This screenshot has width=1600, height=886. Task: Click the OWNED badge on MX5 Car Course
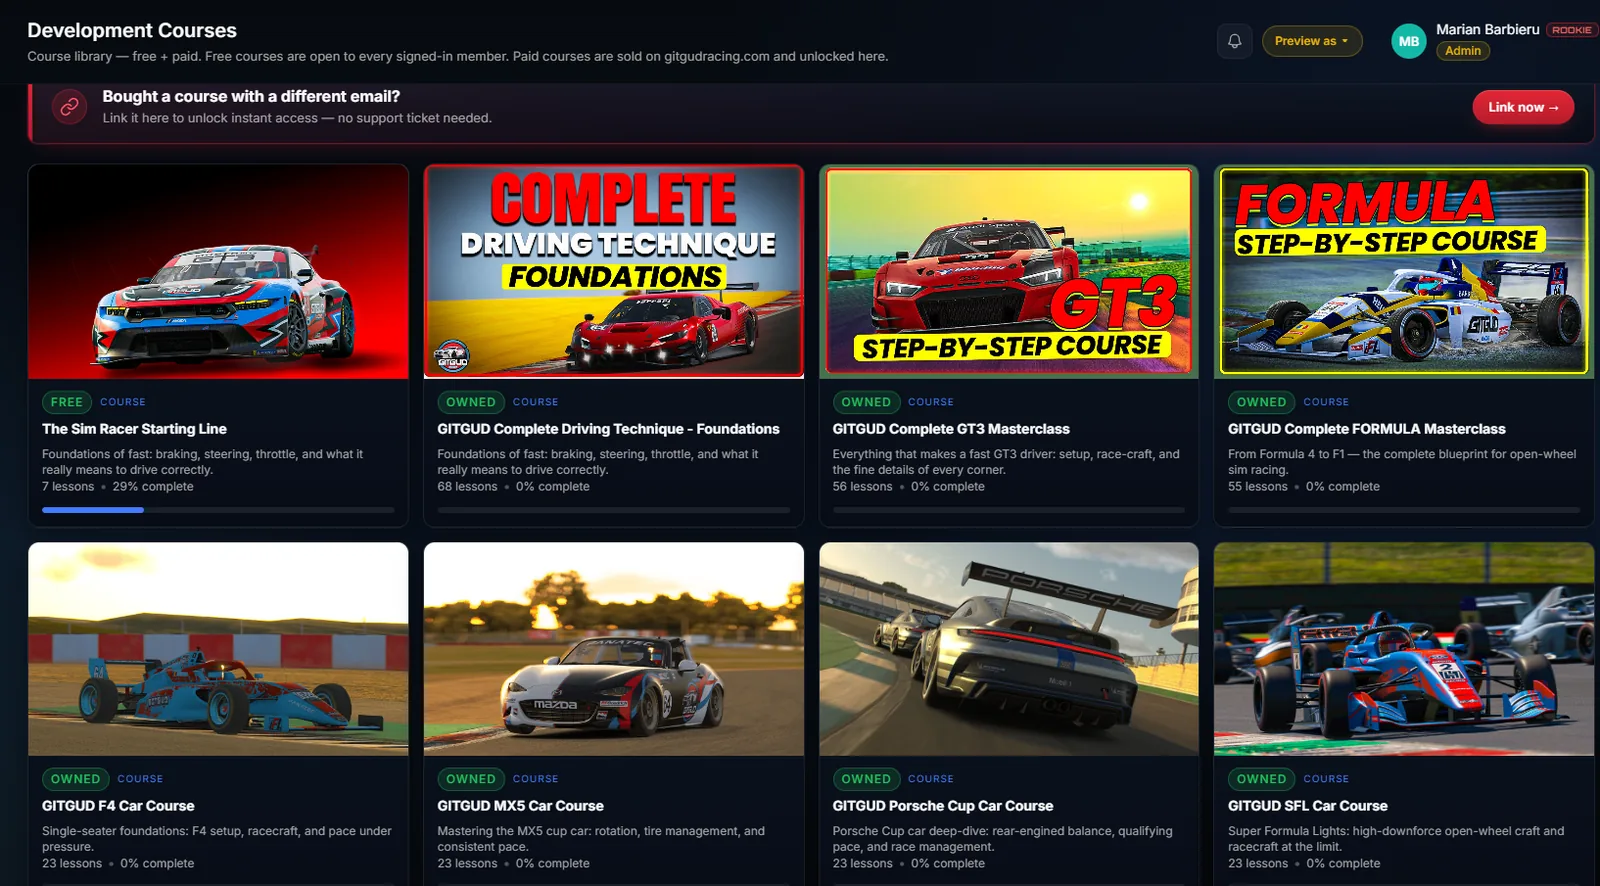coord(470,779)
